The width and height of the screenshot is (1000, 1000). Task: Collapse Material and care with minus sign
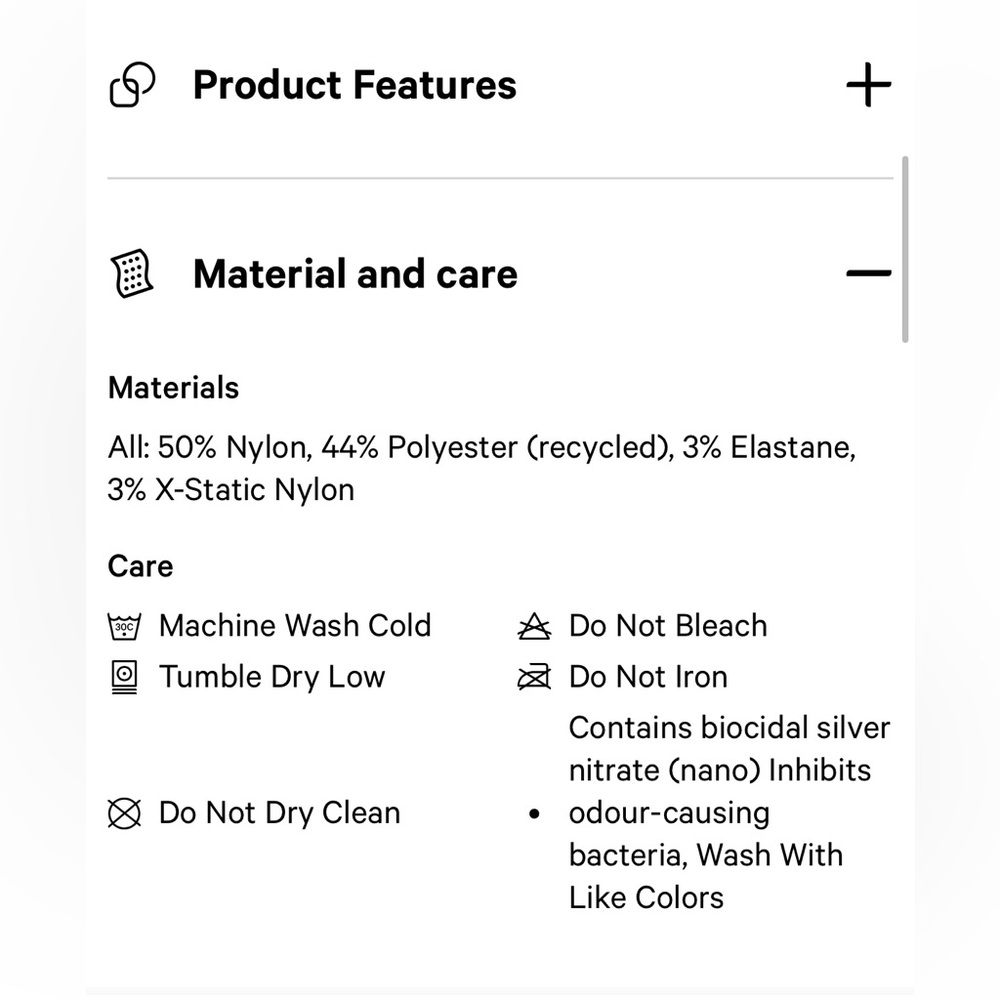[869, 273]
